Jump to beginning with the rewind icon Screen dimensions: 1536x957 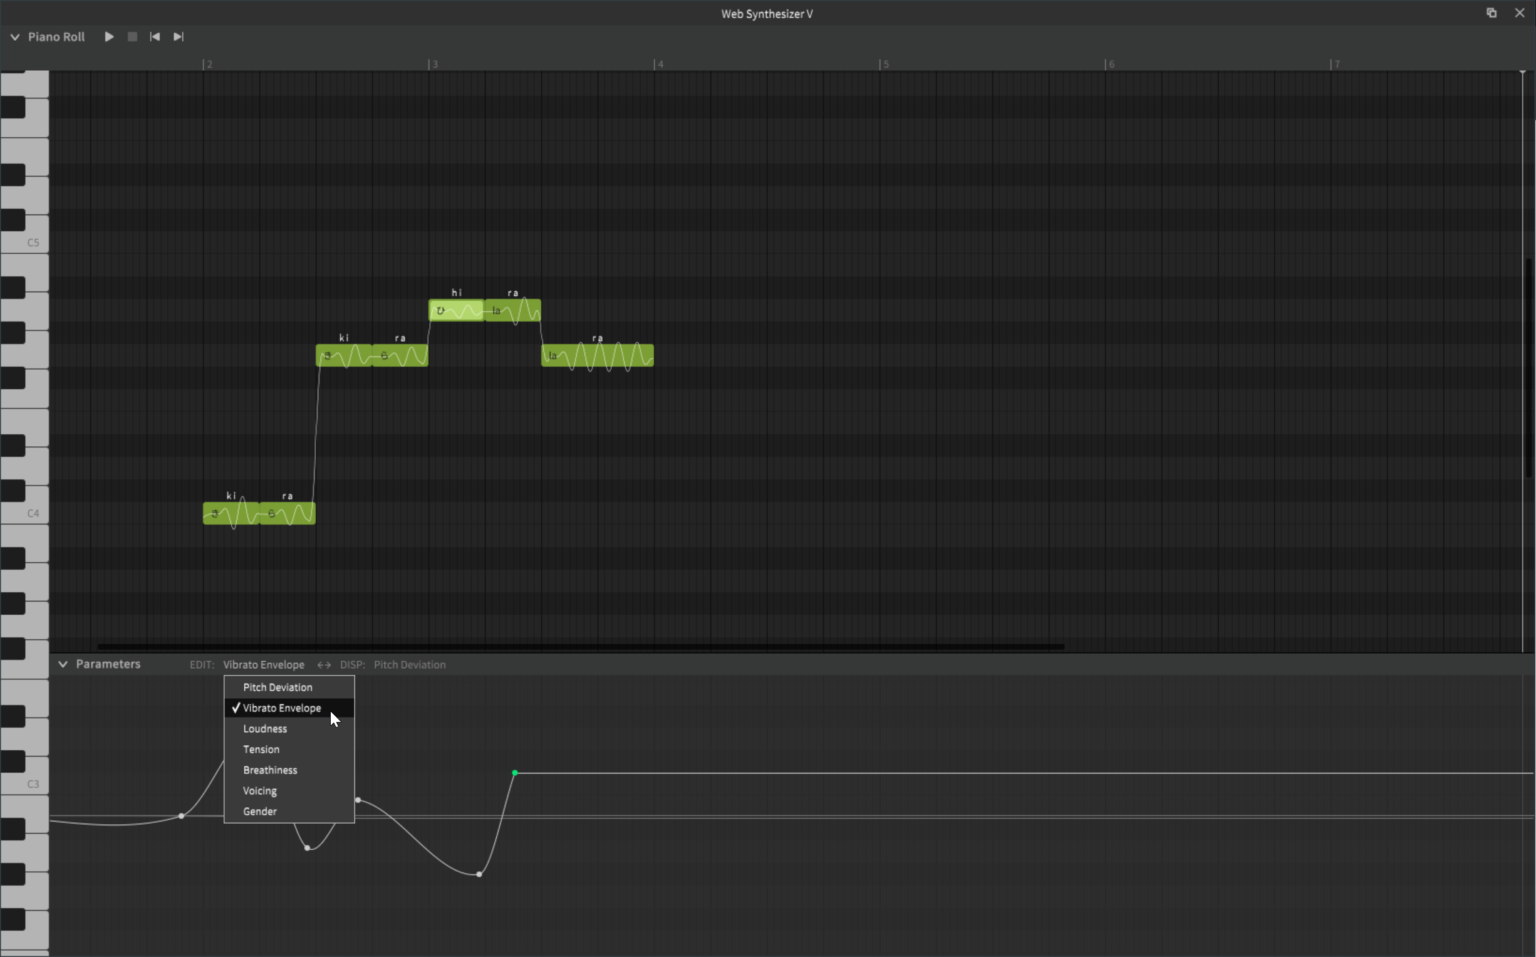(154, 36)
